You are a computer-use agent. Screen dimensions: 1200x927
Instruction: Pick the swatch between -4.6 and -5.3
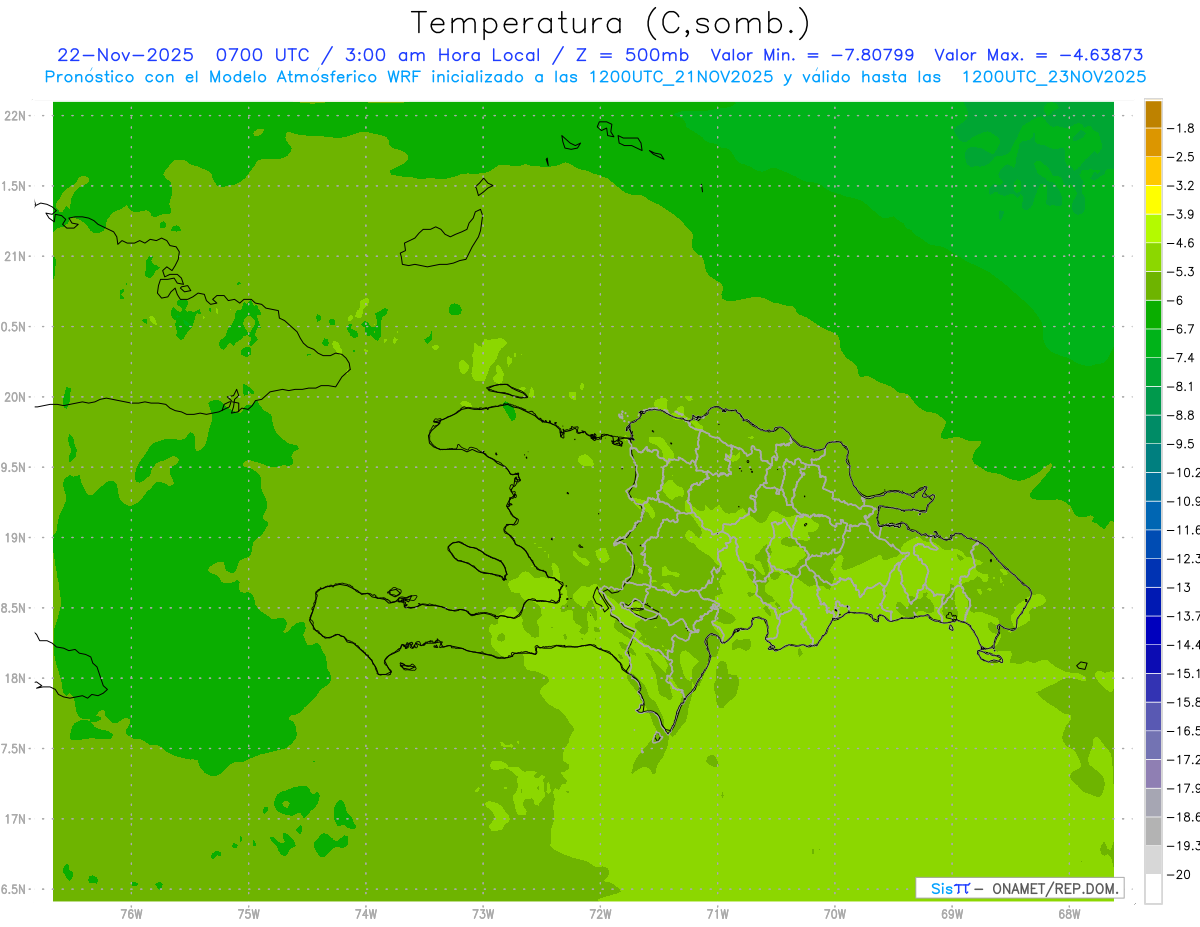pyautogui.click(x=1153, y=257)
